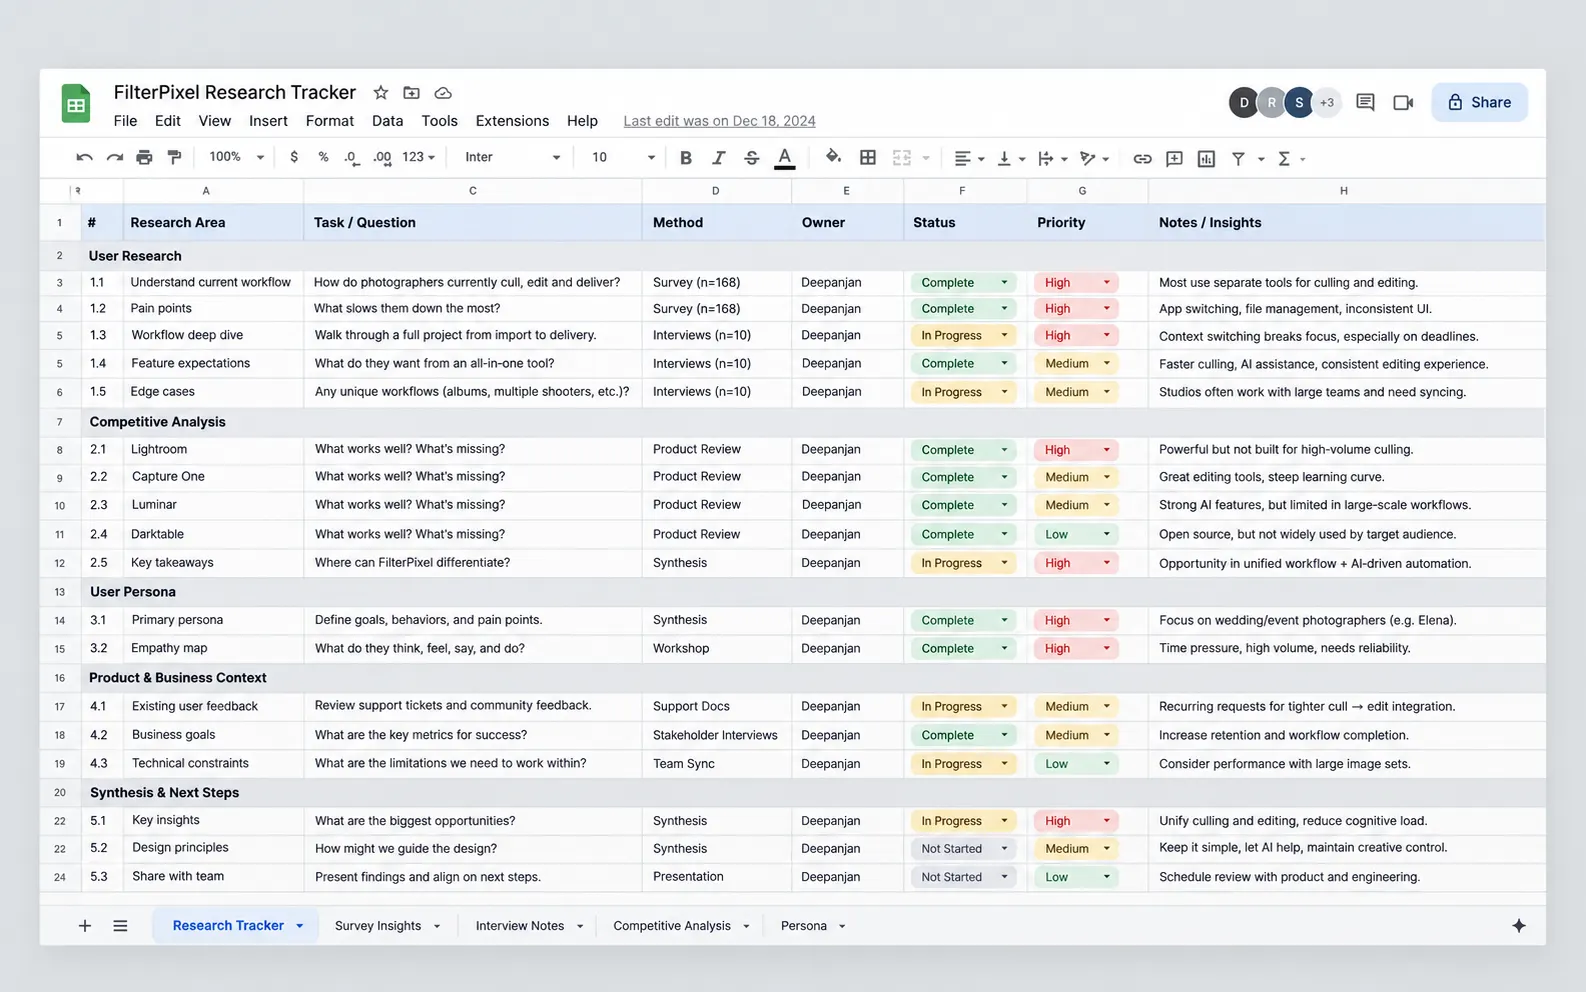This screenshot has width=1586, height=992.
Task: Open the Format menu
Action: [330, 121]
